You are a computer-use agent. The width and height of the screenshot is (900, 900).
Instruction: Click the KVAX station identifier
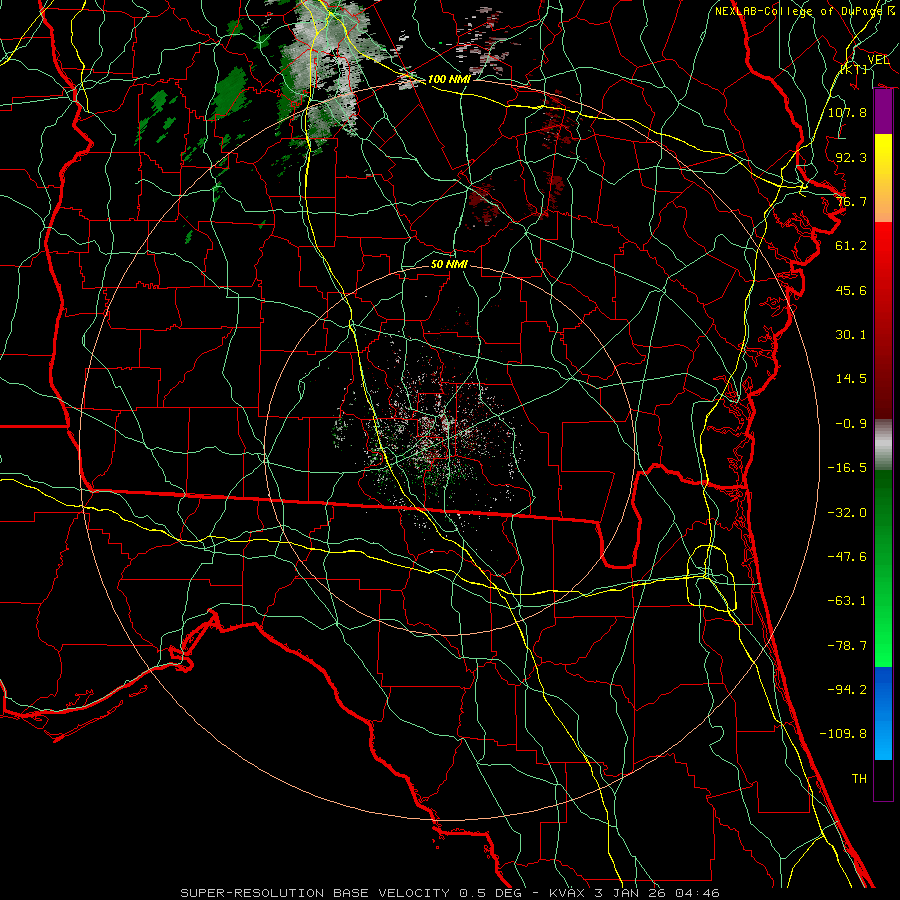coord(569,893)
